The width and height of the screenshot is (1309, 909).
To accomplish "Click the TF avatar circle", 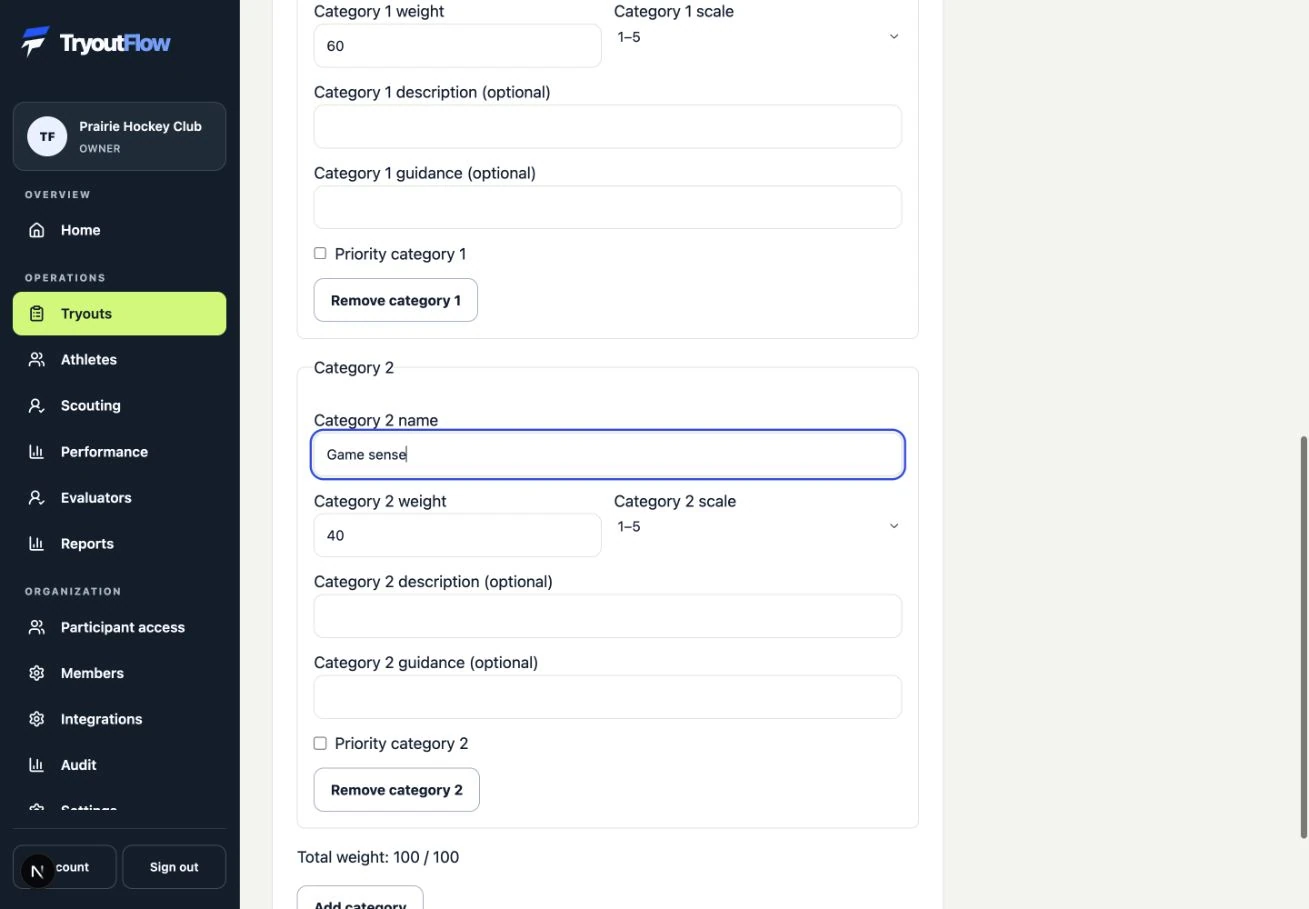I will point(47,137).
